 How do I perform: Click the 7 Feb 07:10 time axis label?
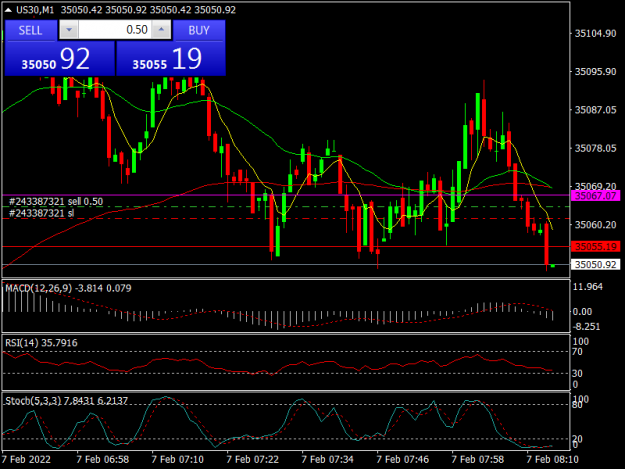[x=178, y=459]
